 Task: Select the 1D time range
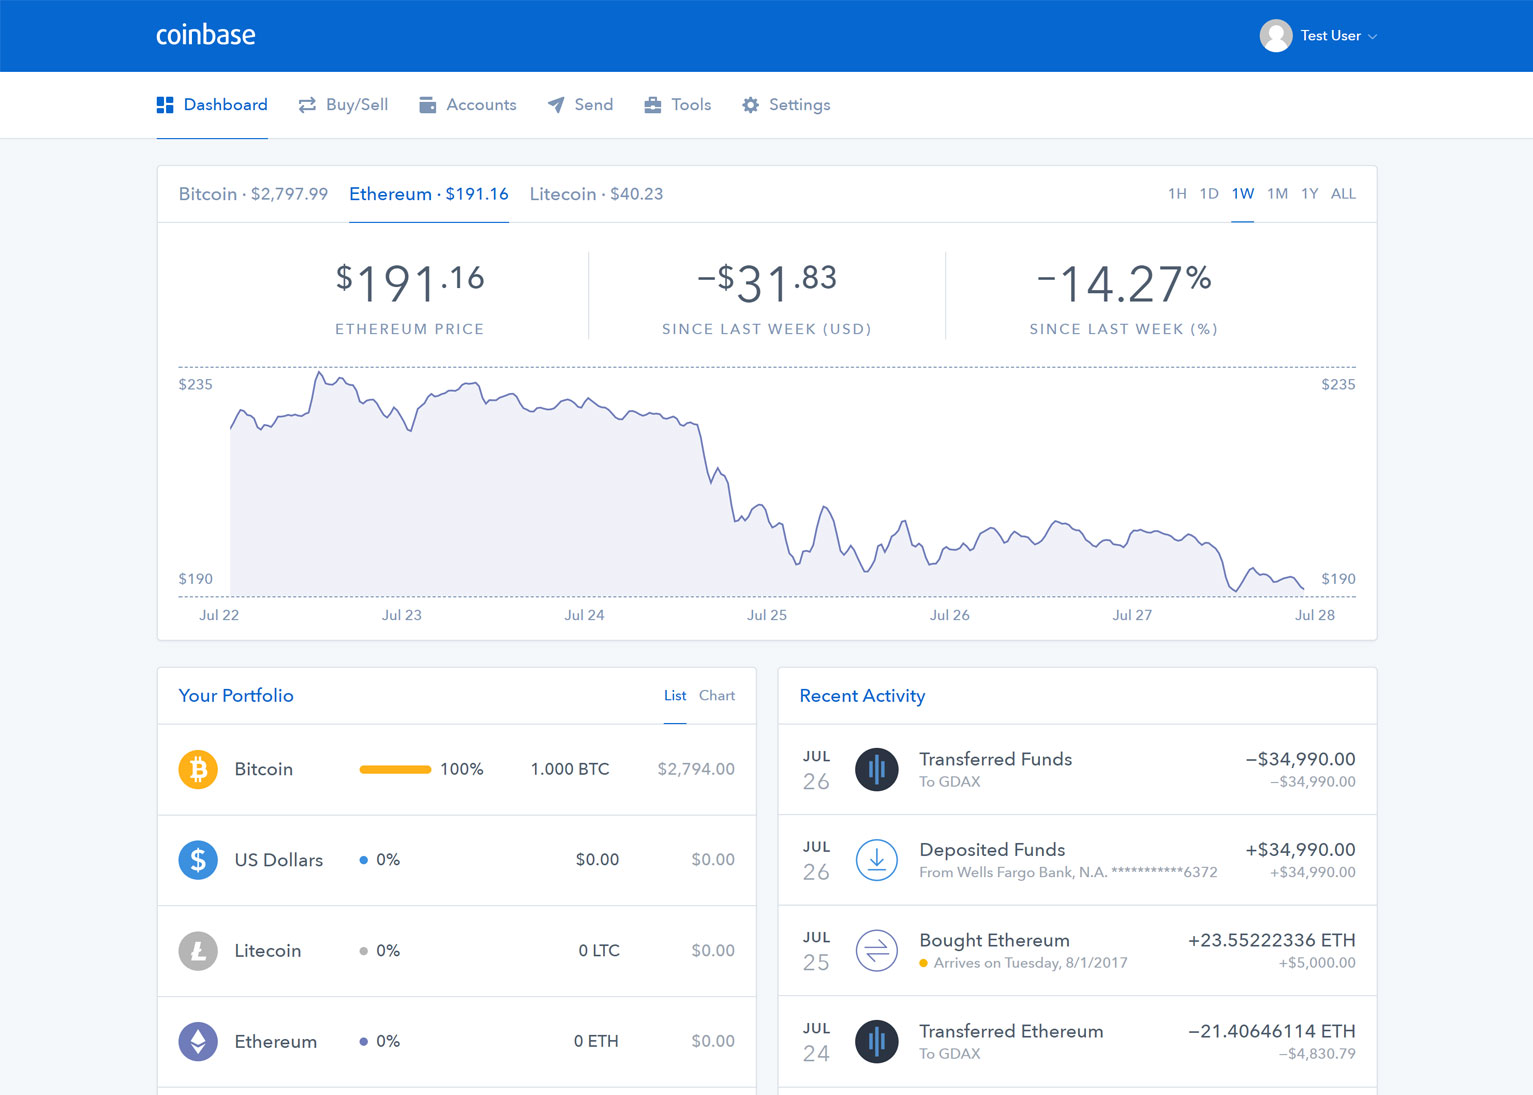[x=1209, y=194]
